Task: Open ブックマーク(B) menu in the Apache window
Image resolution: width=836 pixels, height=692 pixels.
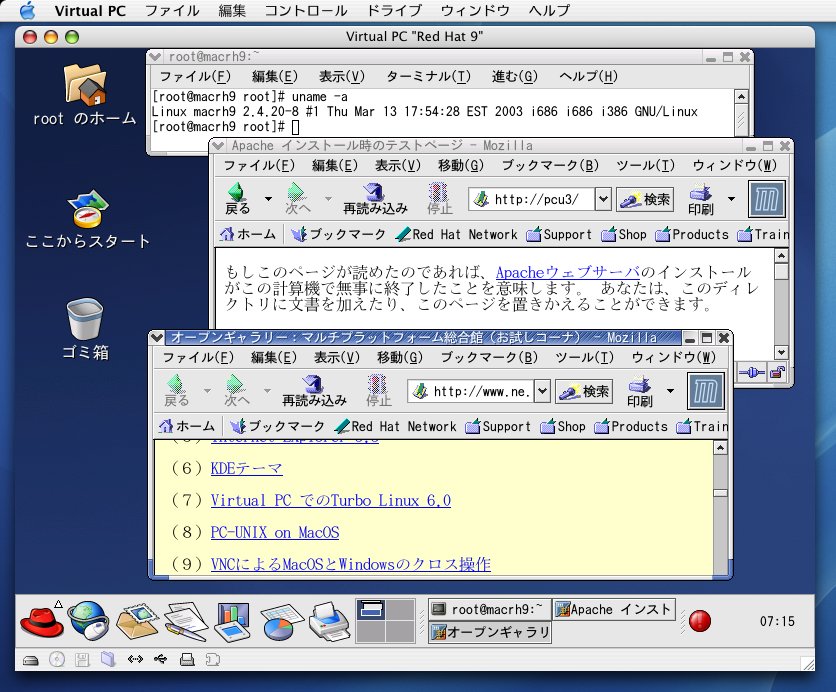Action: (550, 165)
